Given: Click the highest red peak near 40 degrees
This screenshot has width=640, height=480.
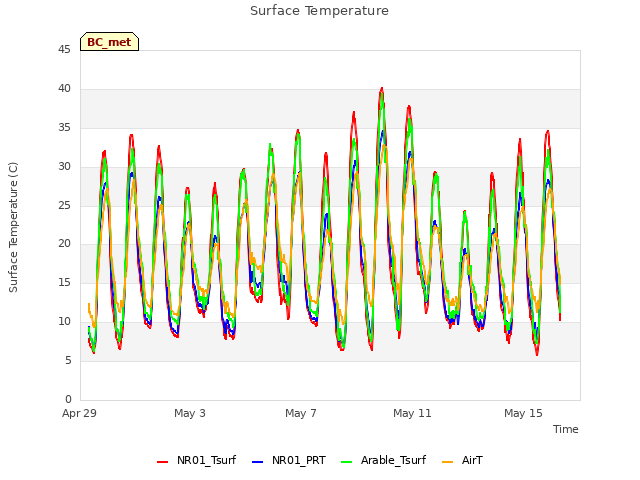Looking at the screenshot, I should [x=382, y=89].
